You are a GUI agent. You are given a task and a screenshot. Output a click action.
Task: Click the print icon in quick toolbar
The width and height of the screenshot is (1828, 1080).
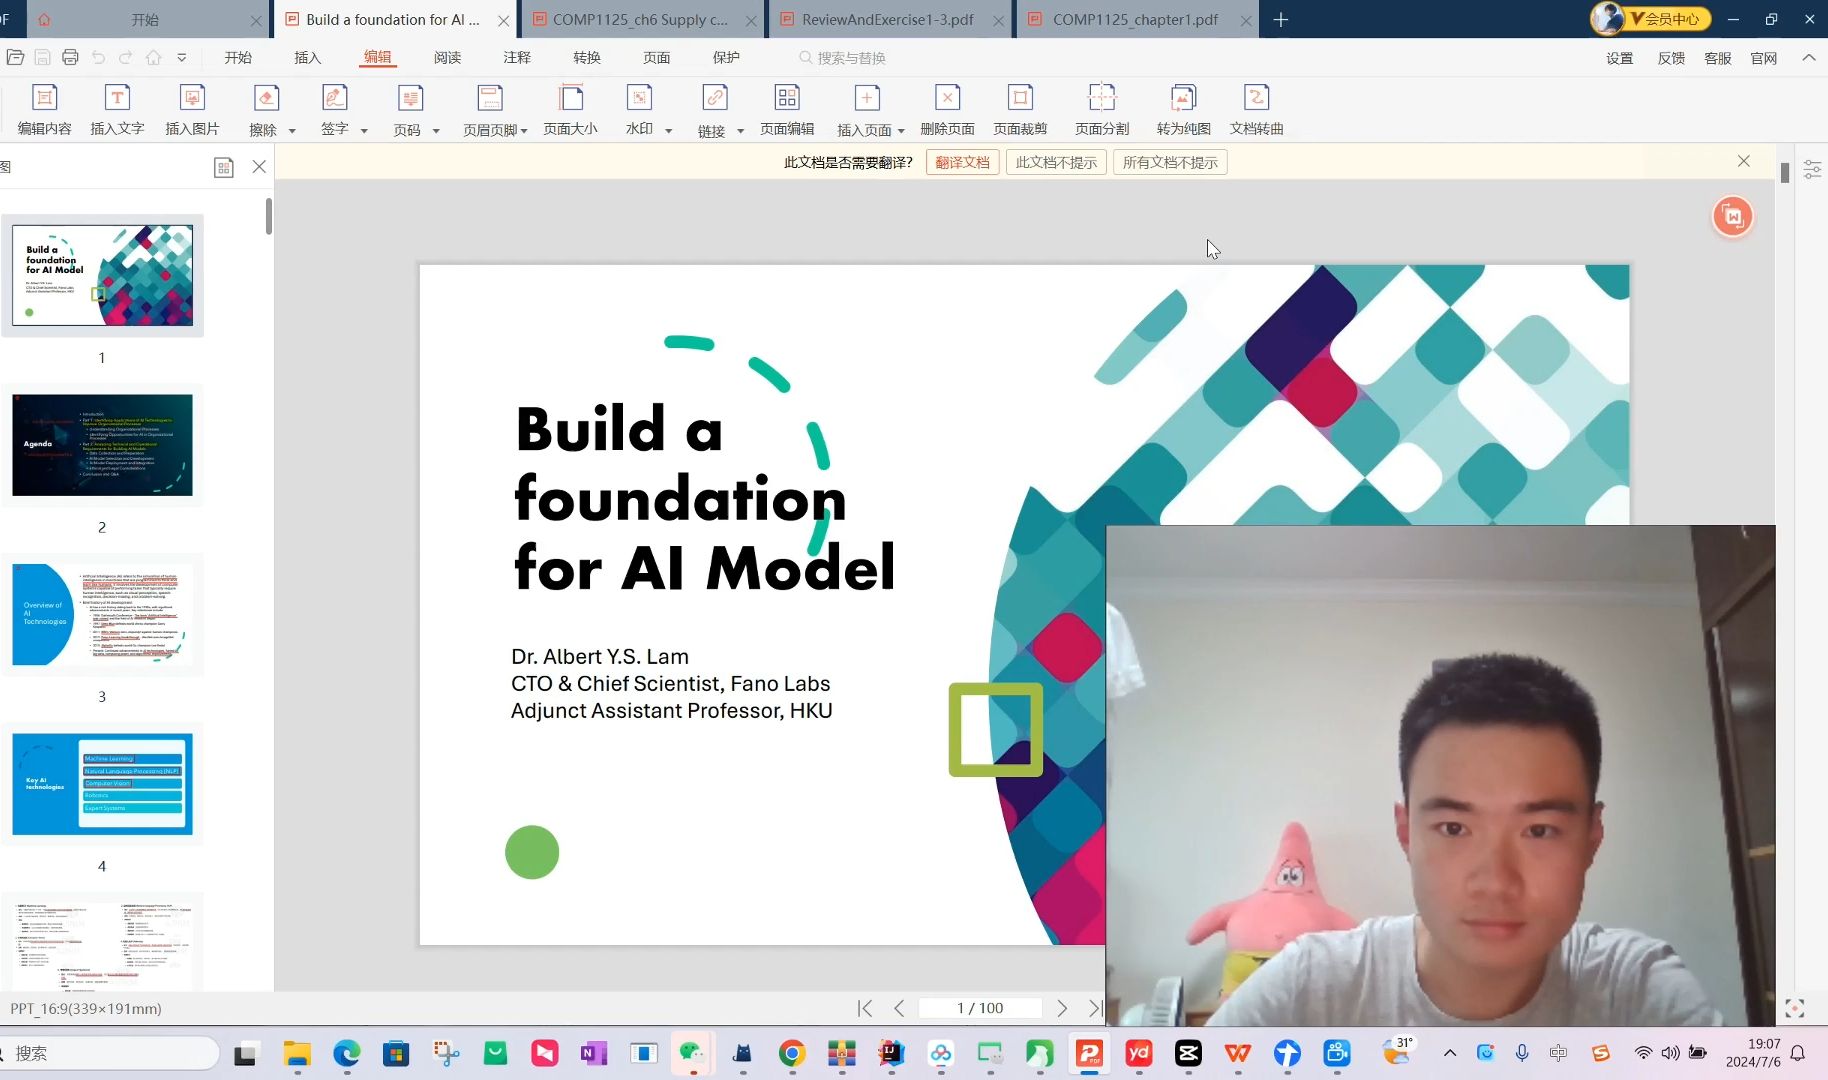pyautogui.click(x=70, y=58)
